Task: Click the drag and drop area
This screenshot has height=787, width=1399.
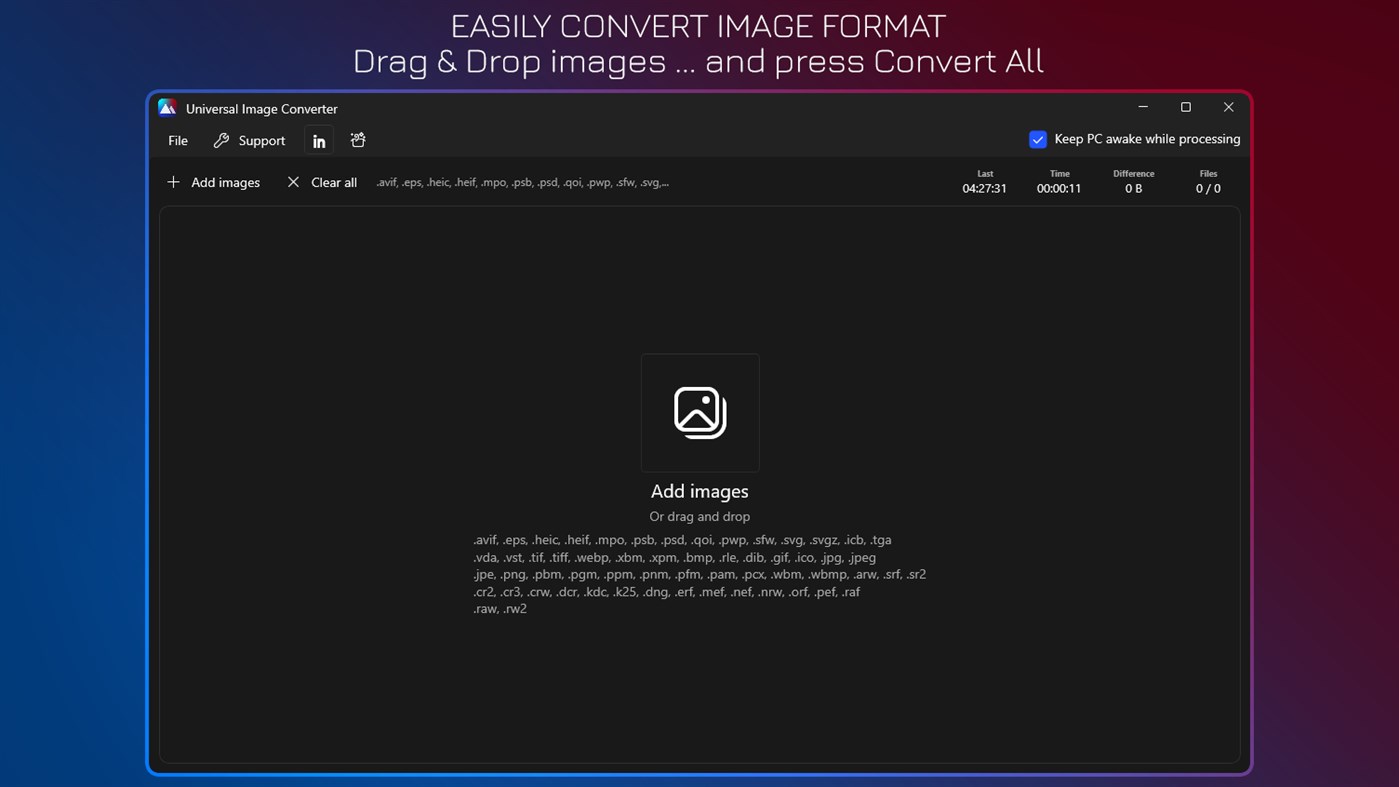Action: [x=699, y=516]
